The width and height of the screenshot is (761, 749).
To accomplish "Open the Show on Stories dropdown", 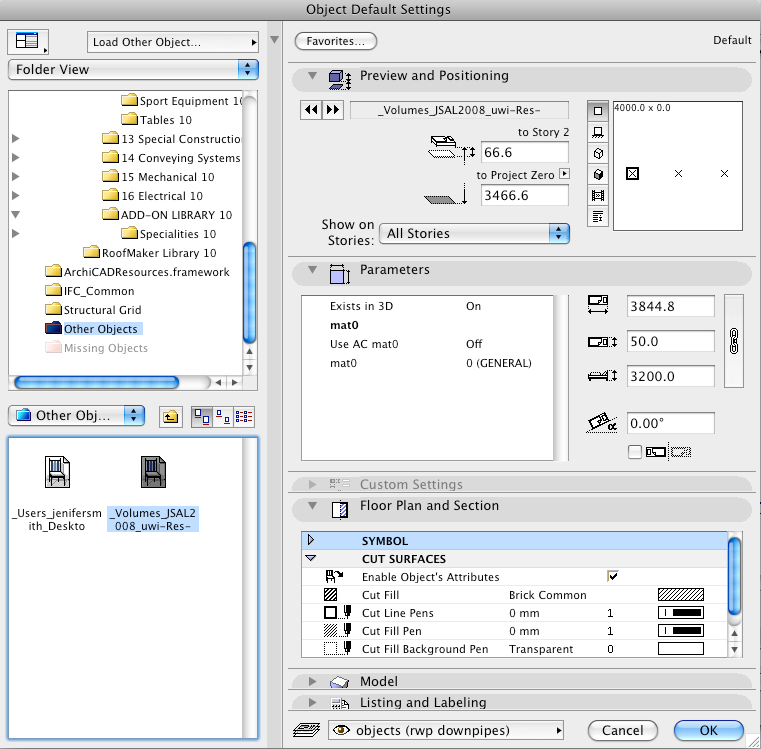I will (475, 233).
